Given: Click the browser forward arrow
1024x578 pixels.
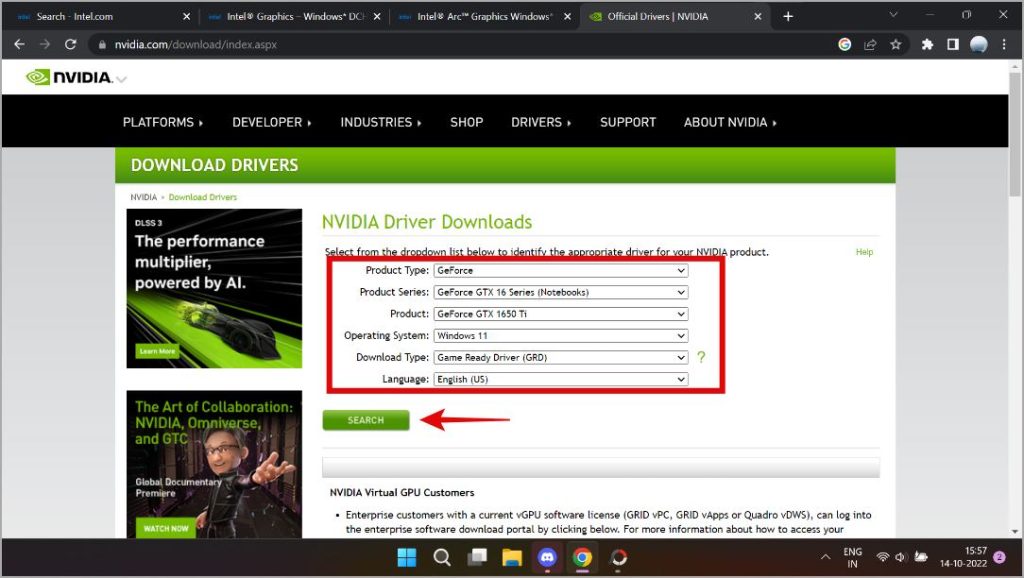Looking at the screenshot, I should tap(44, 44).
